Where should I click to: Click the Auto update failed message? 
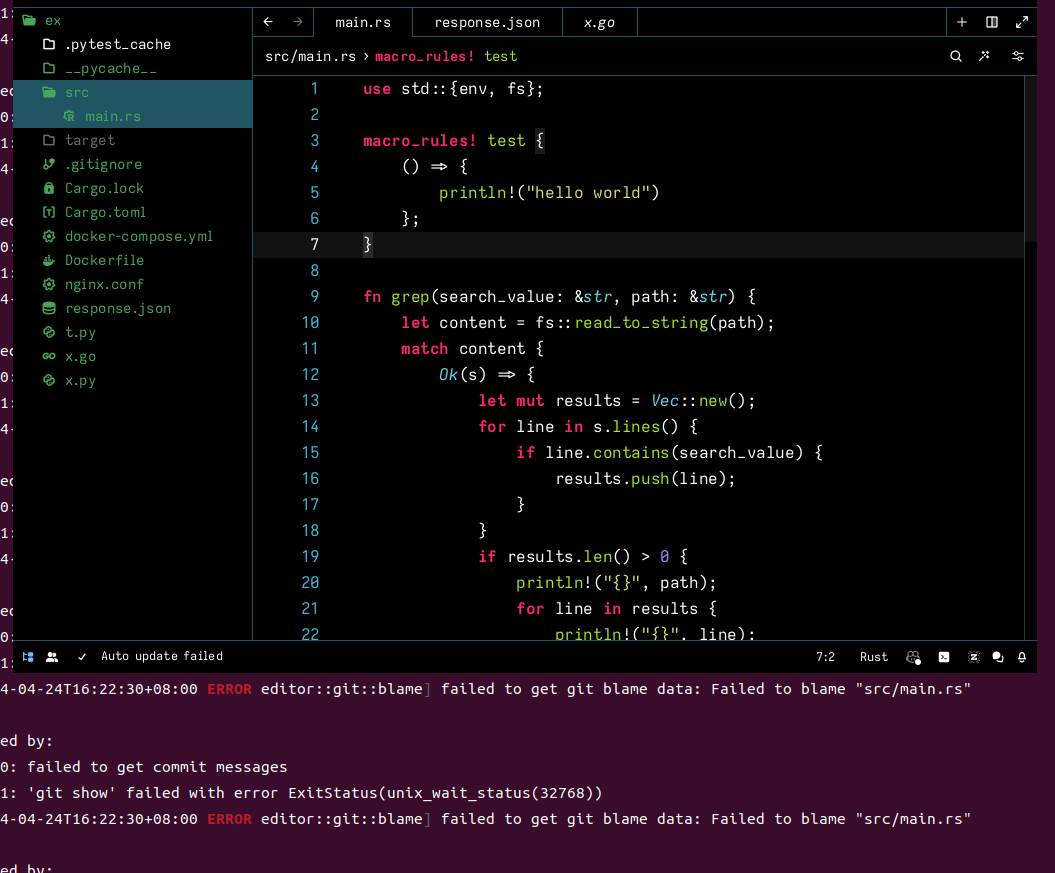tap(161, 656)
